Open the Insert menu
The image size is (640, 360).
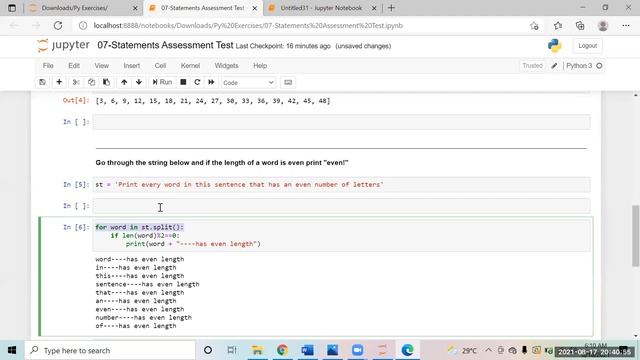131,66
